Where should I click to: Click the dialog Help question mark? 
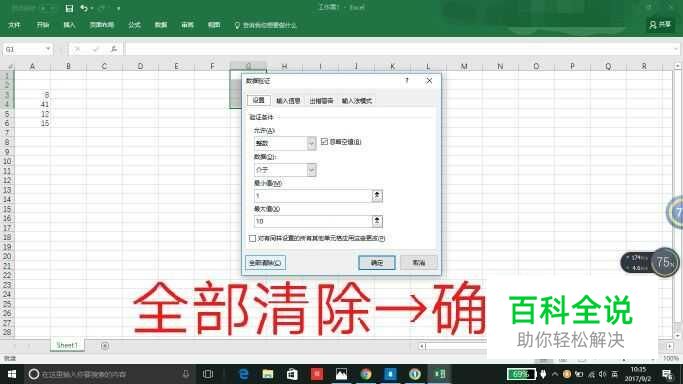coord(406,81)
